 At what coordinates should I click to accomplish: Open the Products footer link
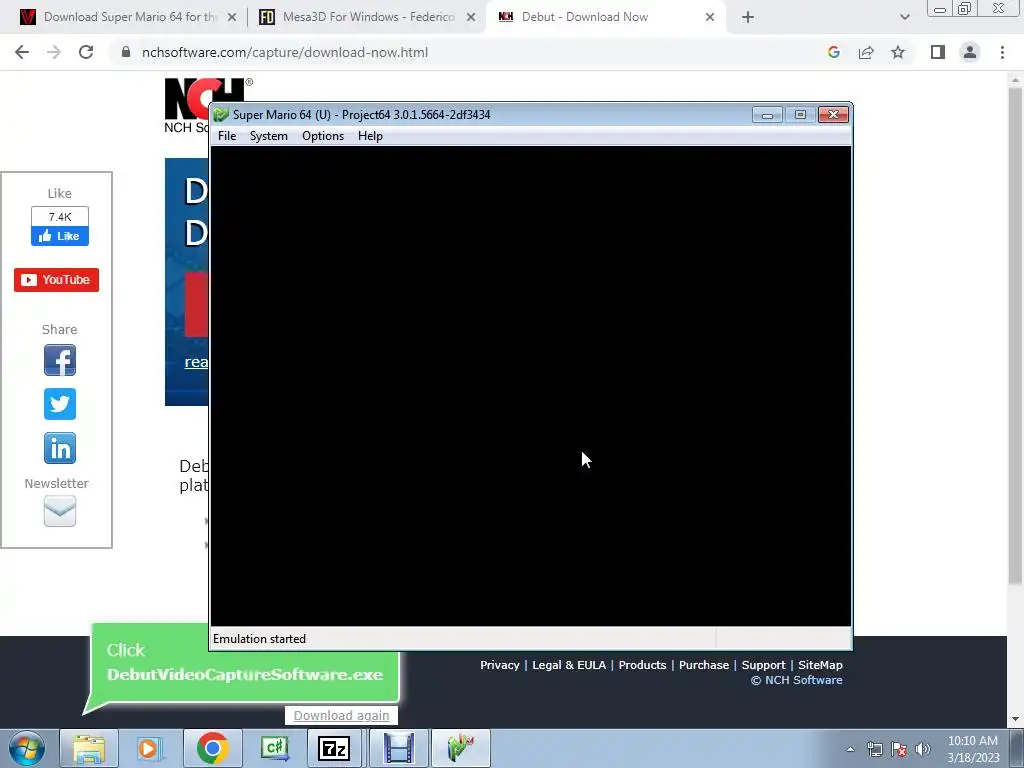click(642, 665)
